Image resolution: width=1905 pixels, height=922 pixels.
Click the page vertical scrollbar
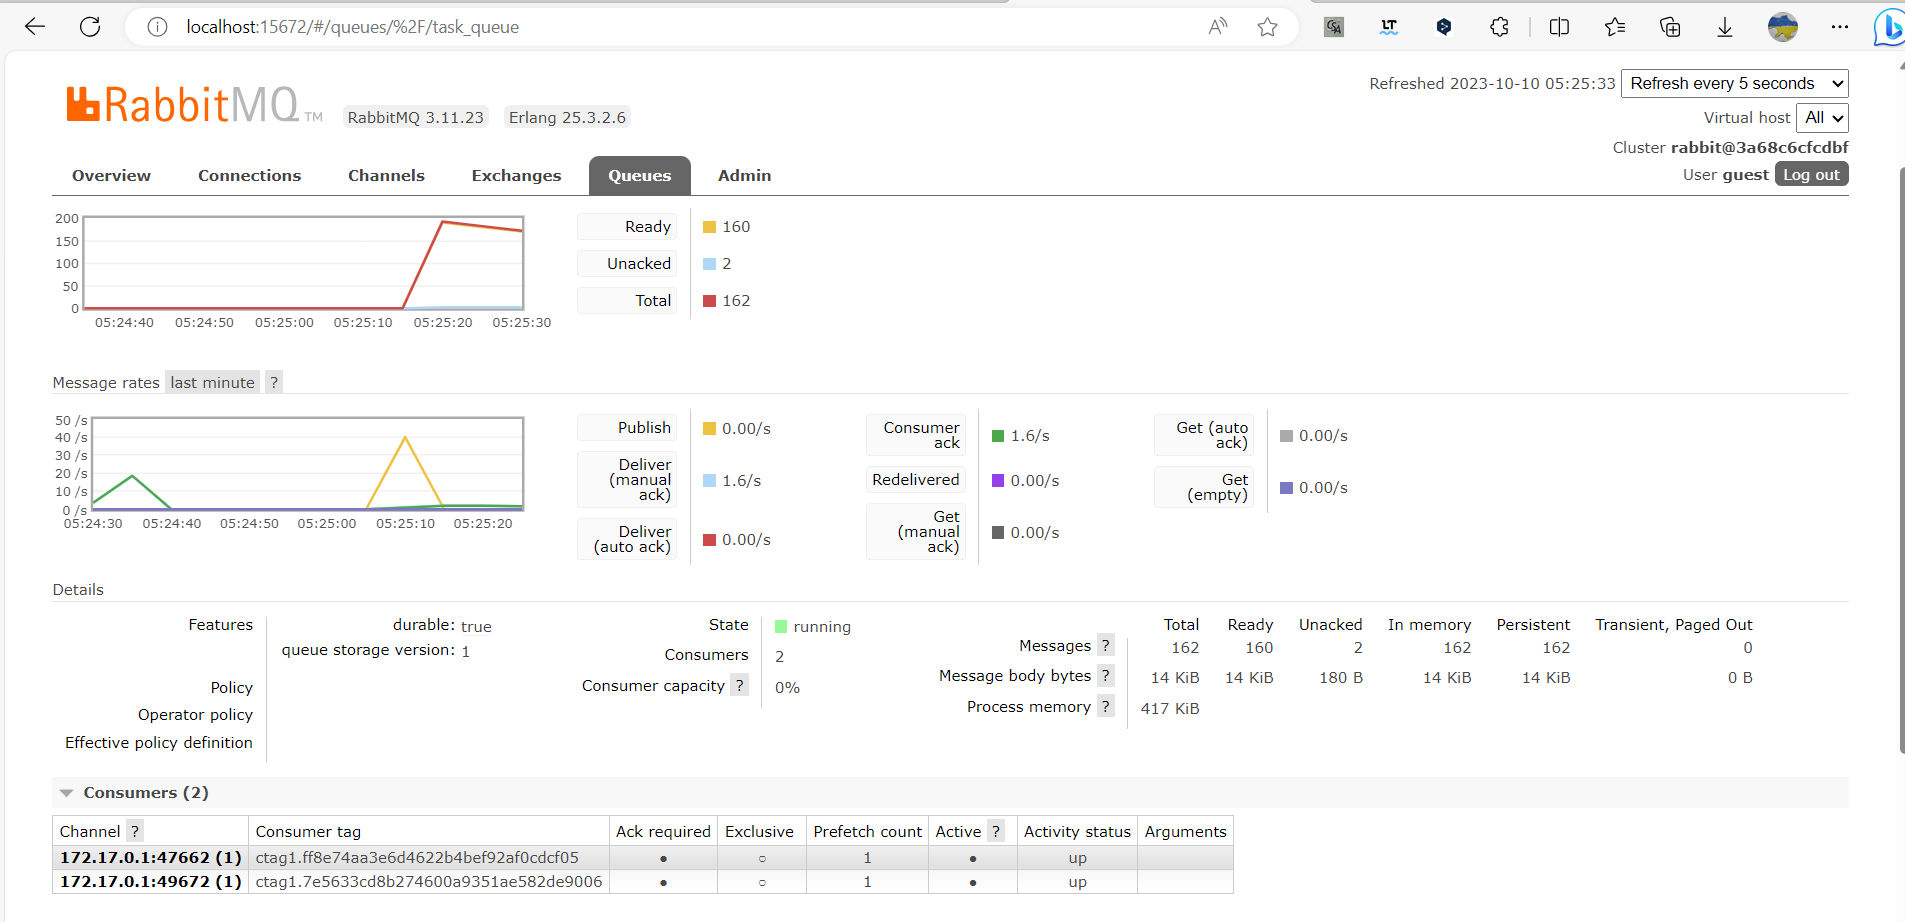[x=1901, y=460]
